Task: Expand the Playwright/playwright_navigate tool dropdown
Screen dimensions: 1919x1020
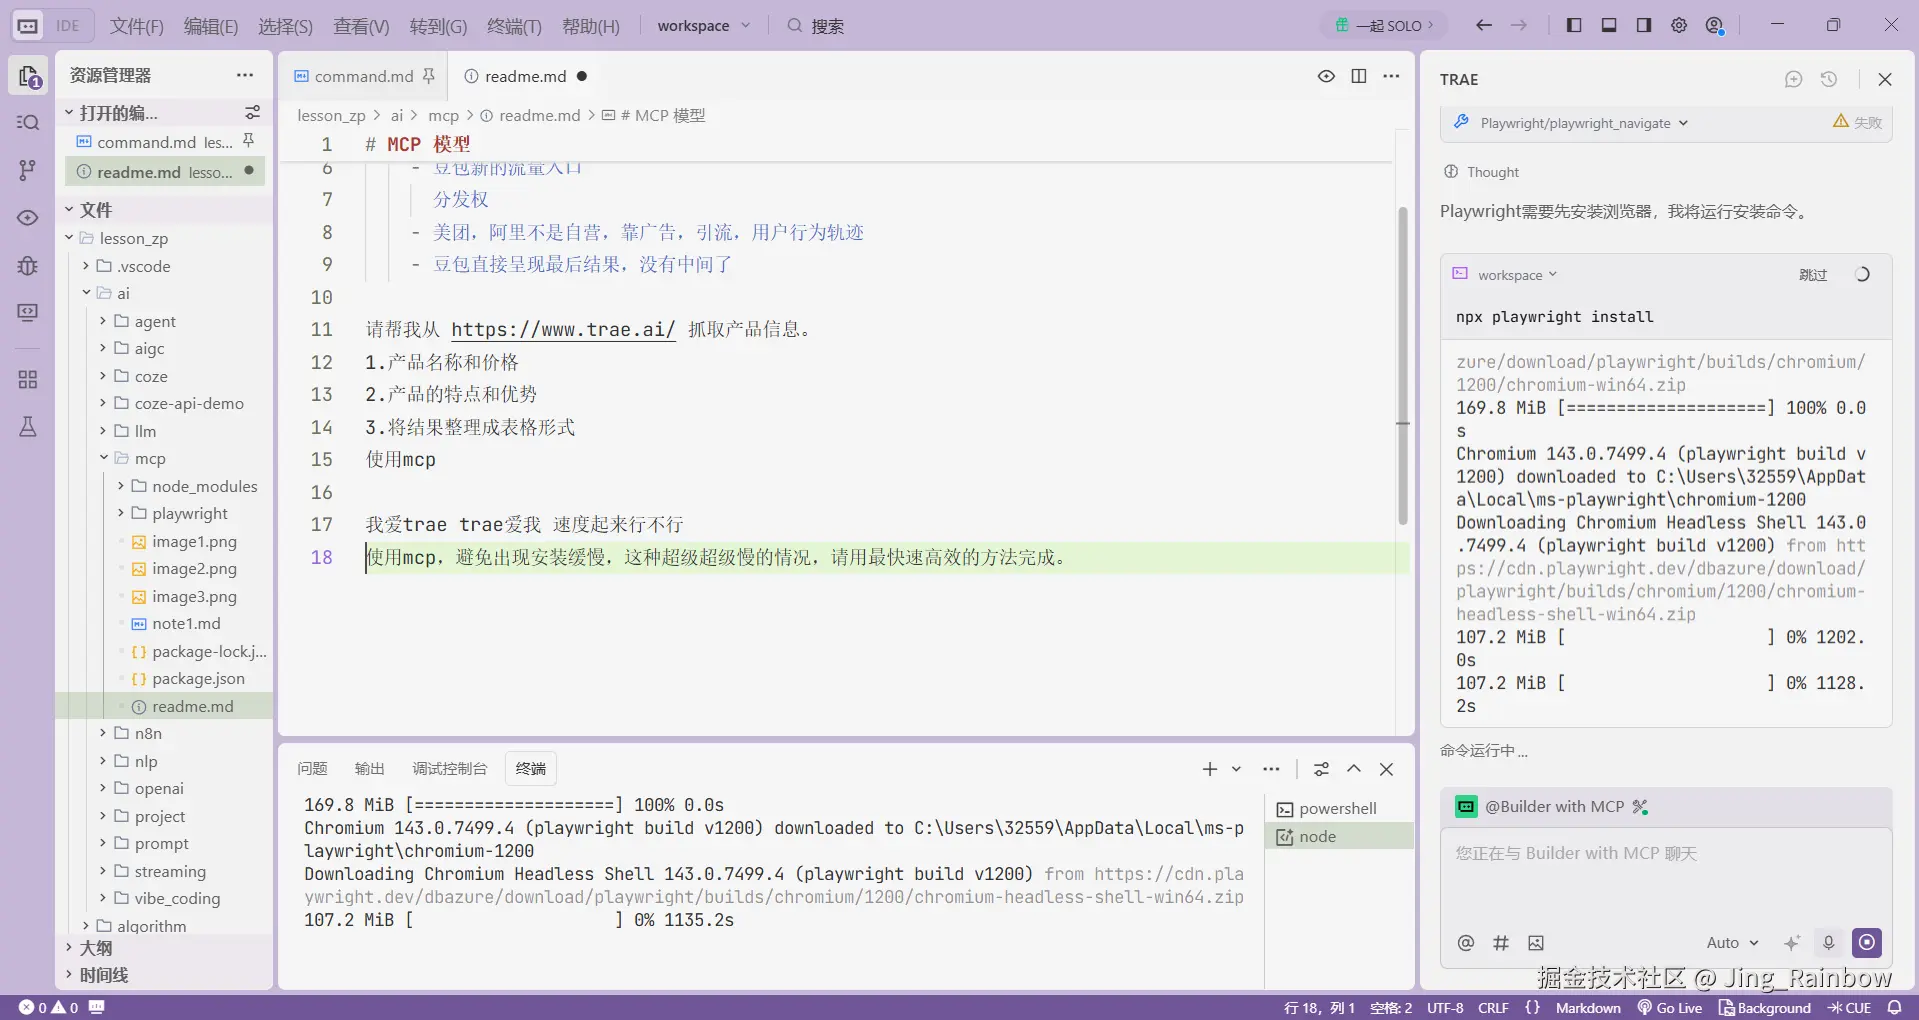Action: click(x=1685, y=123)
